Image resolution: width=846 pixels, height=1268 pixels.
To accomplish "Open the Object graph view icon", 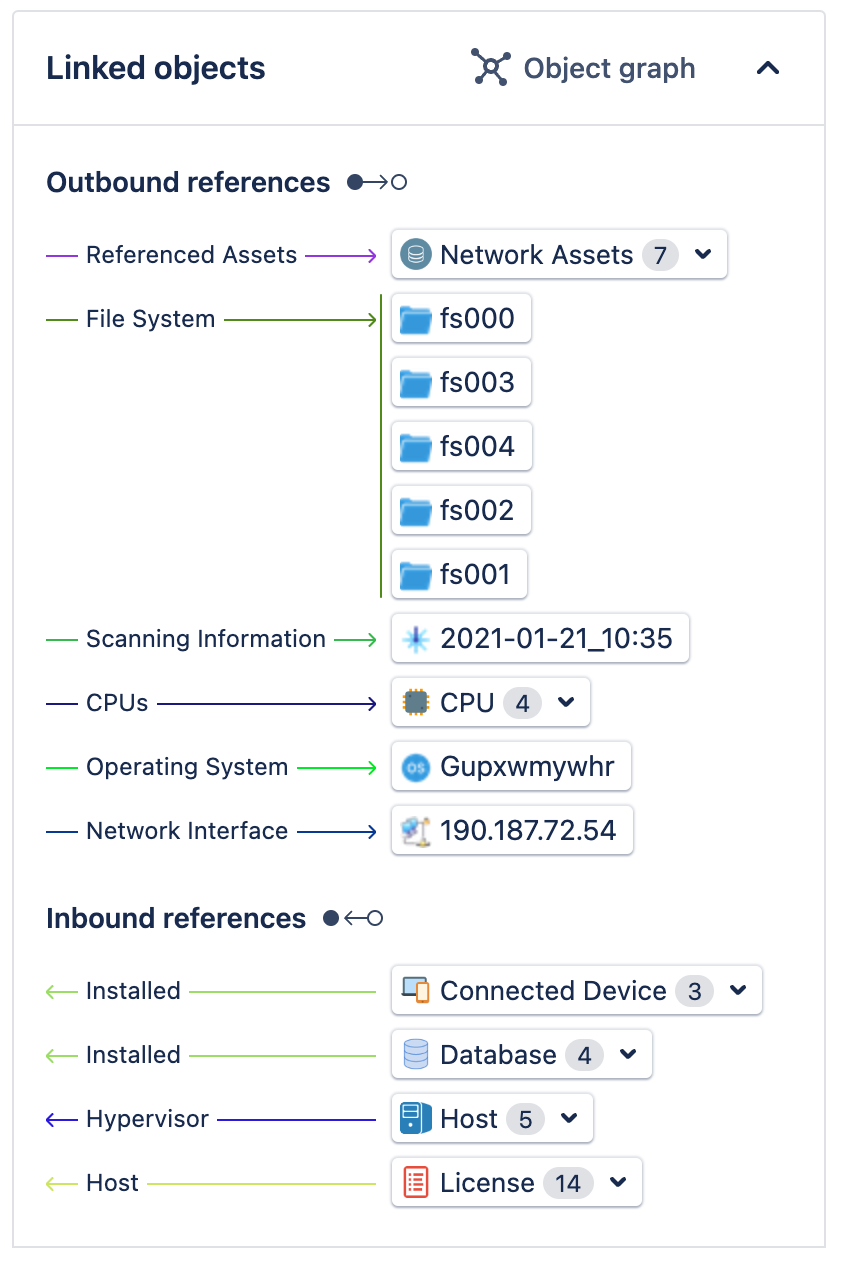I will point(491,68).
